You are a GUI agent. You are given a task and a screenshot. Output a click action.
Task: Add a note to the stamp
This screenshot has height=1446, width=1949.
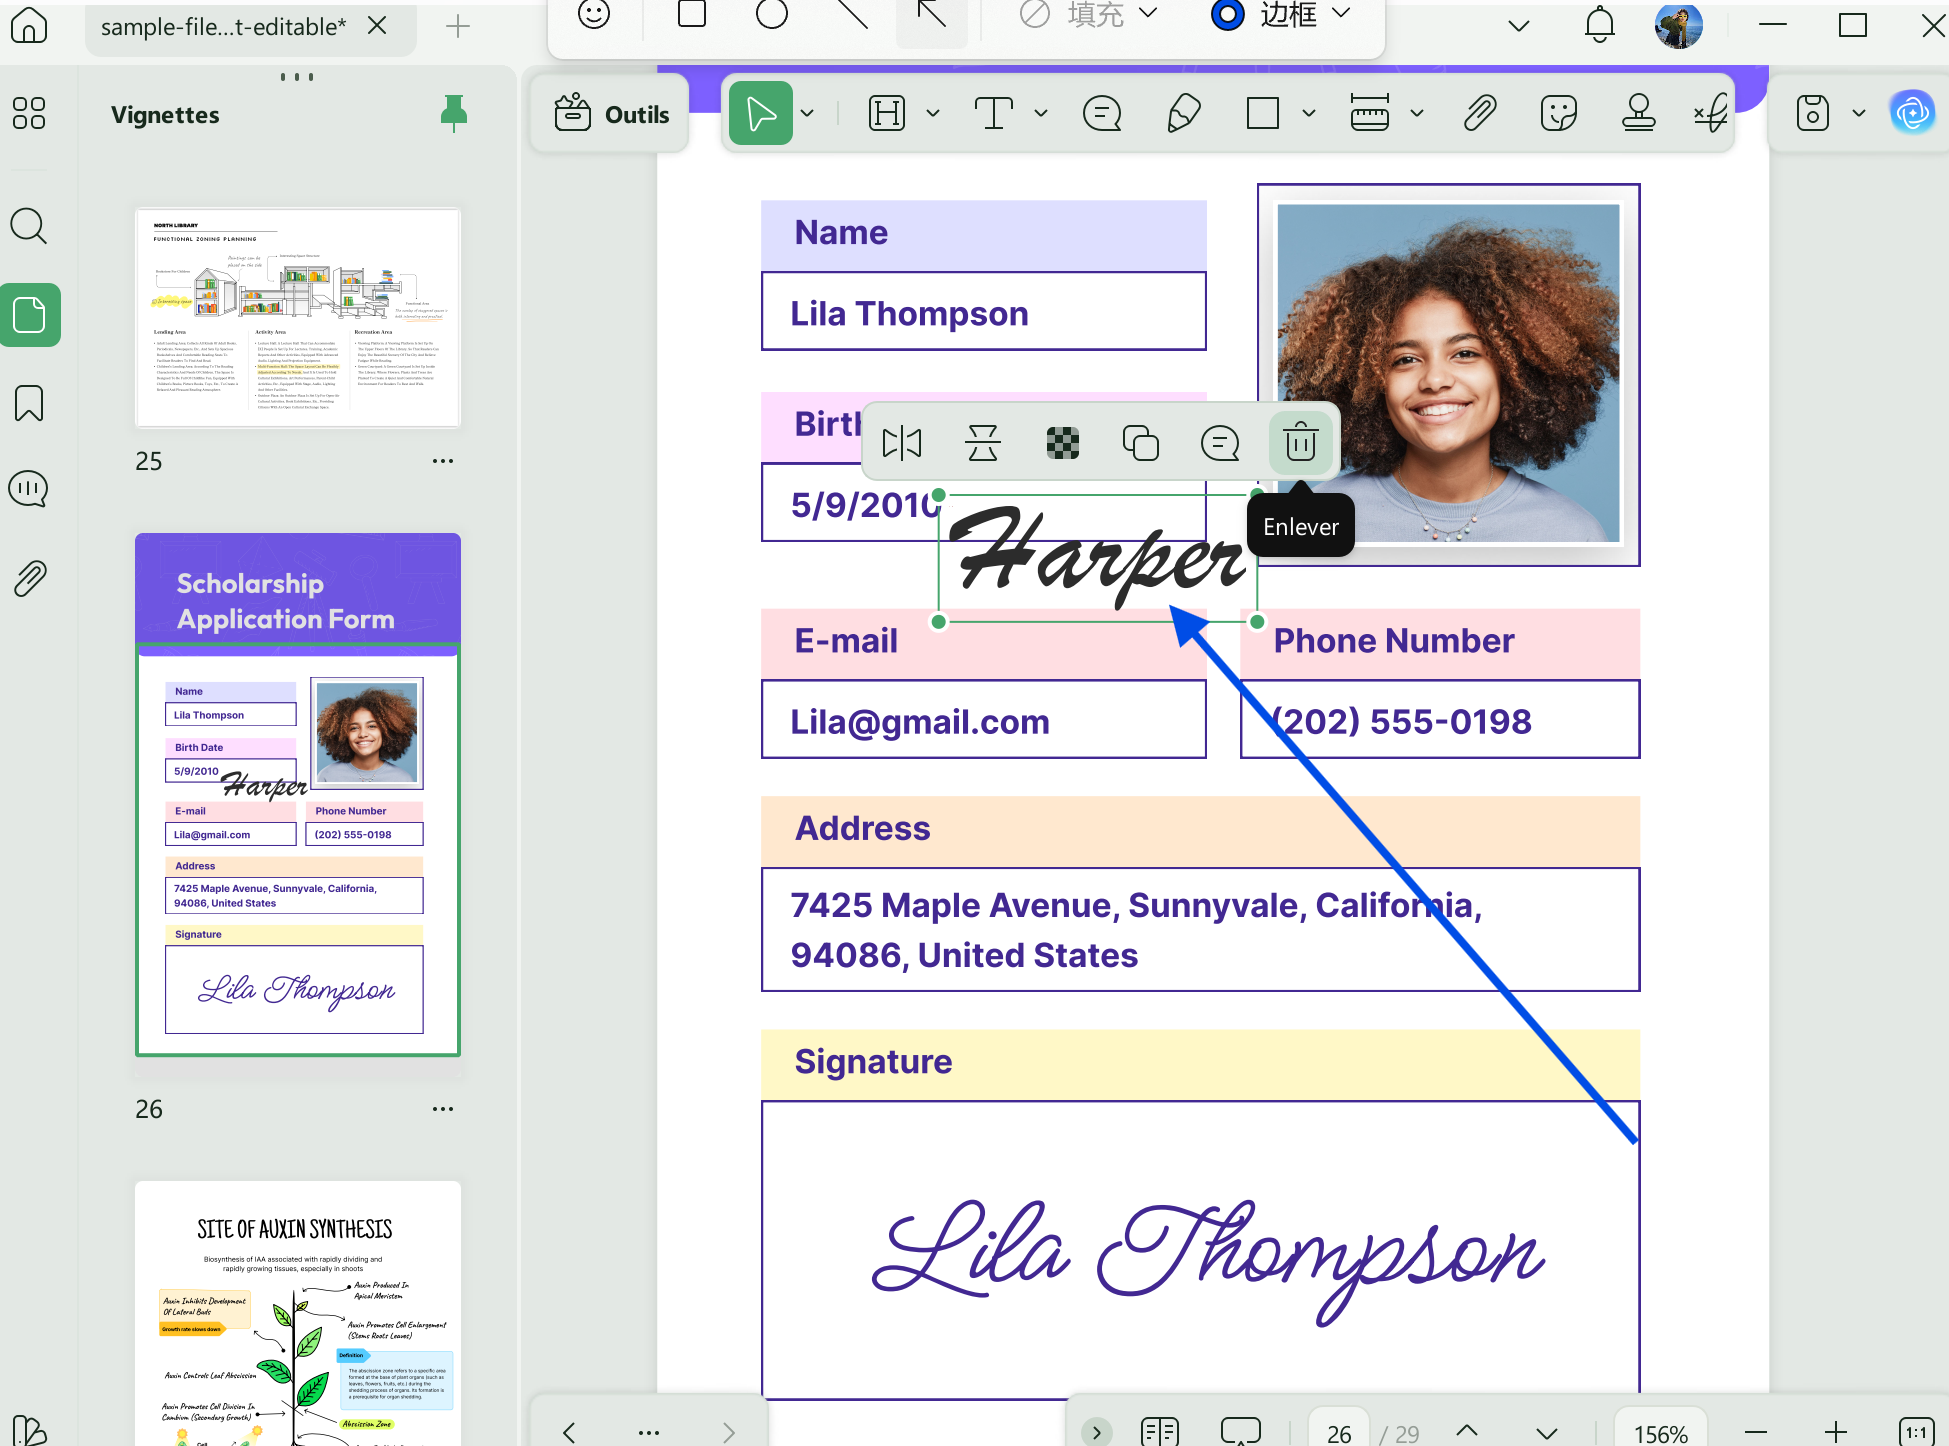(1220, 442)
